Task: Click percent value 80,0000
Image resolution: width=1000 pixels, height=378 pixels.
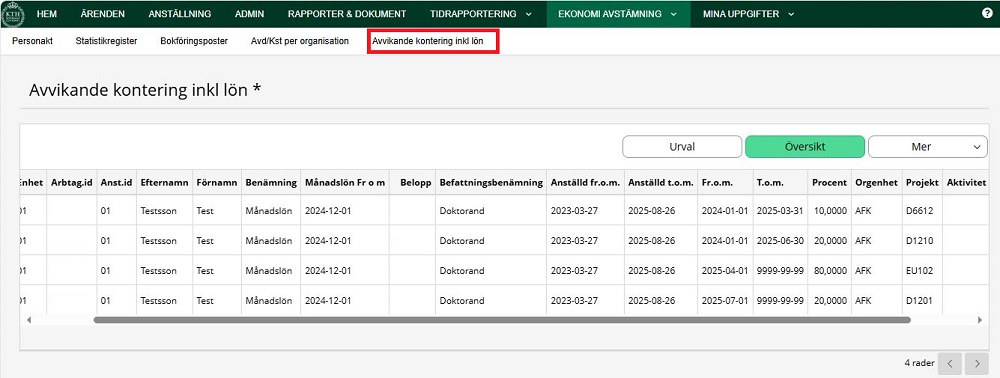Action: point(830,270)
